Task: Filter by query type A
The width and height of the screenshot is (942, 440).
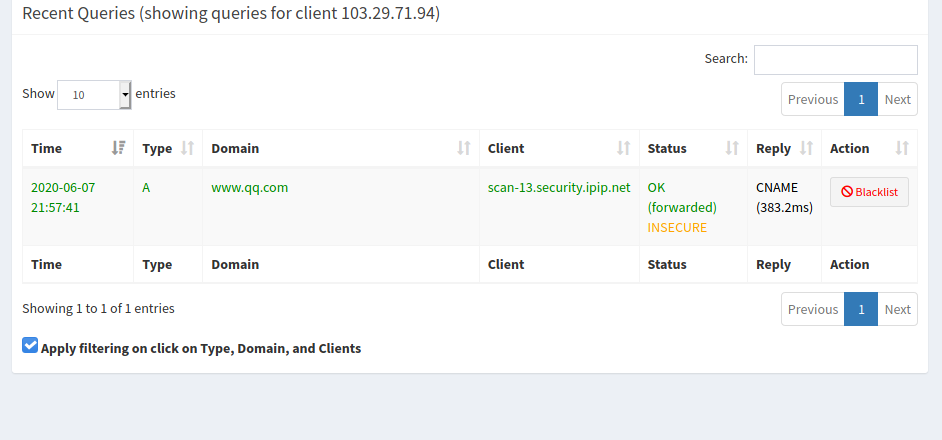Action: (146, 187)
